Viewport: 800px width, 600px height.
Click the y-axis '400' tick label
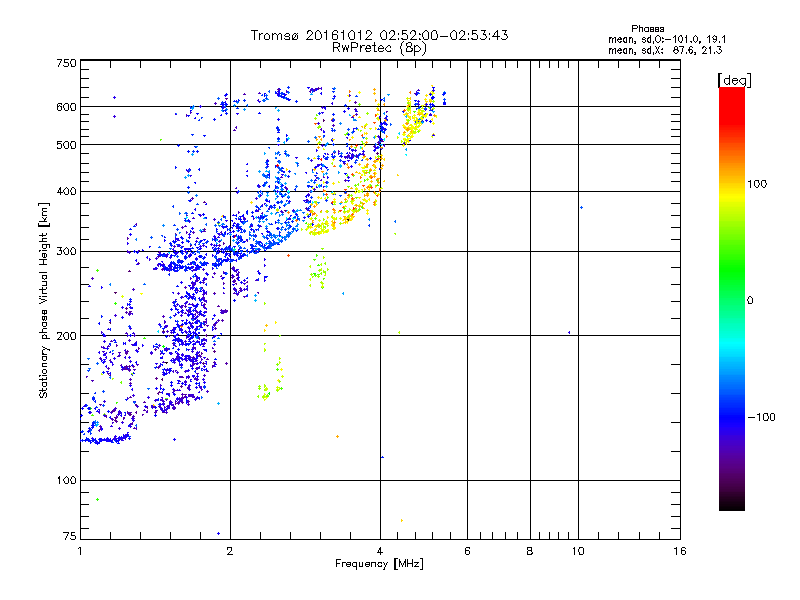coord(67,191)
